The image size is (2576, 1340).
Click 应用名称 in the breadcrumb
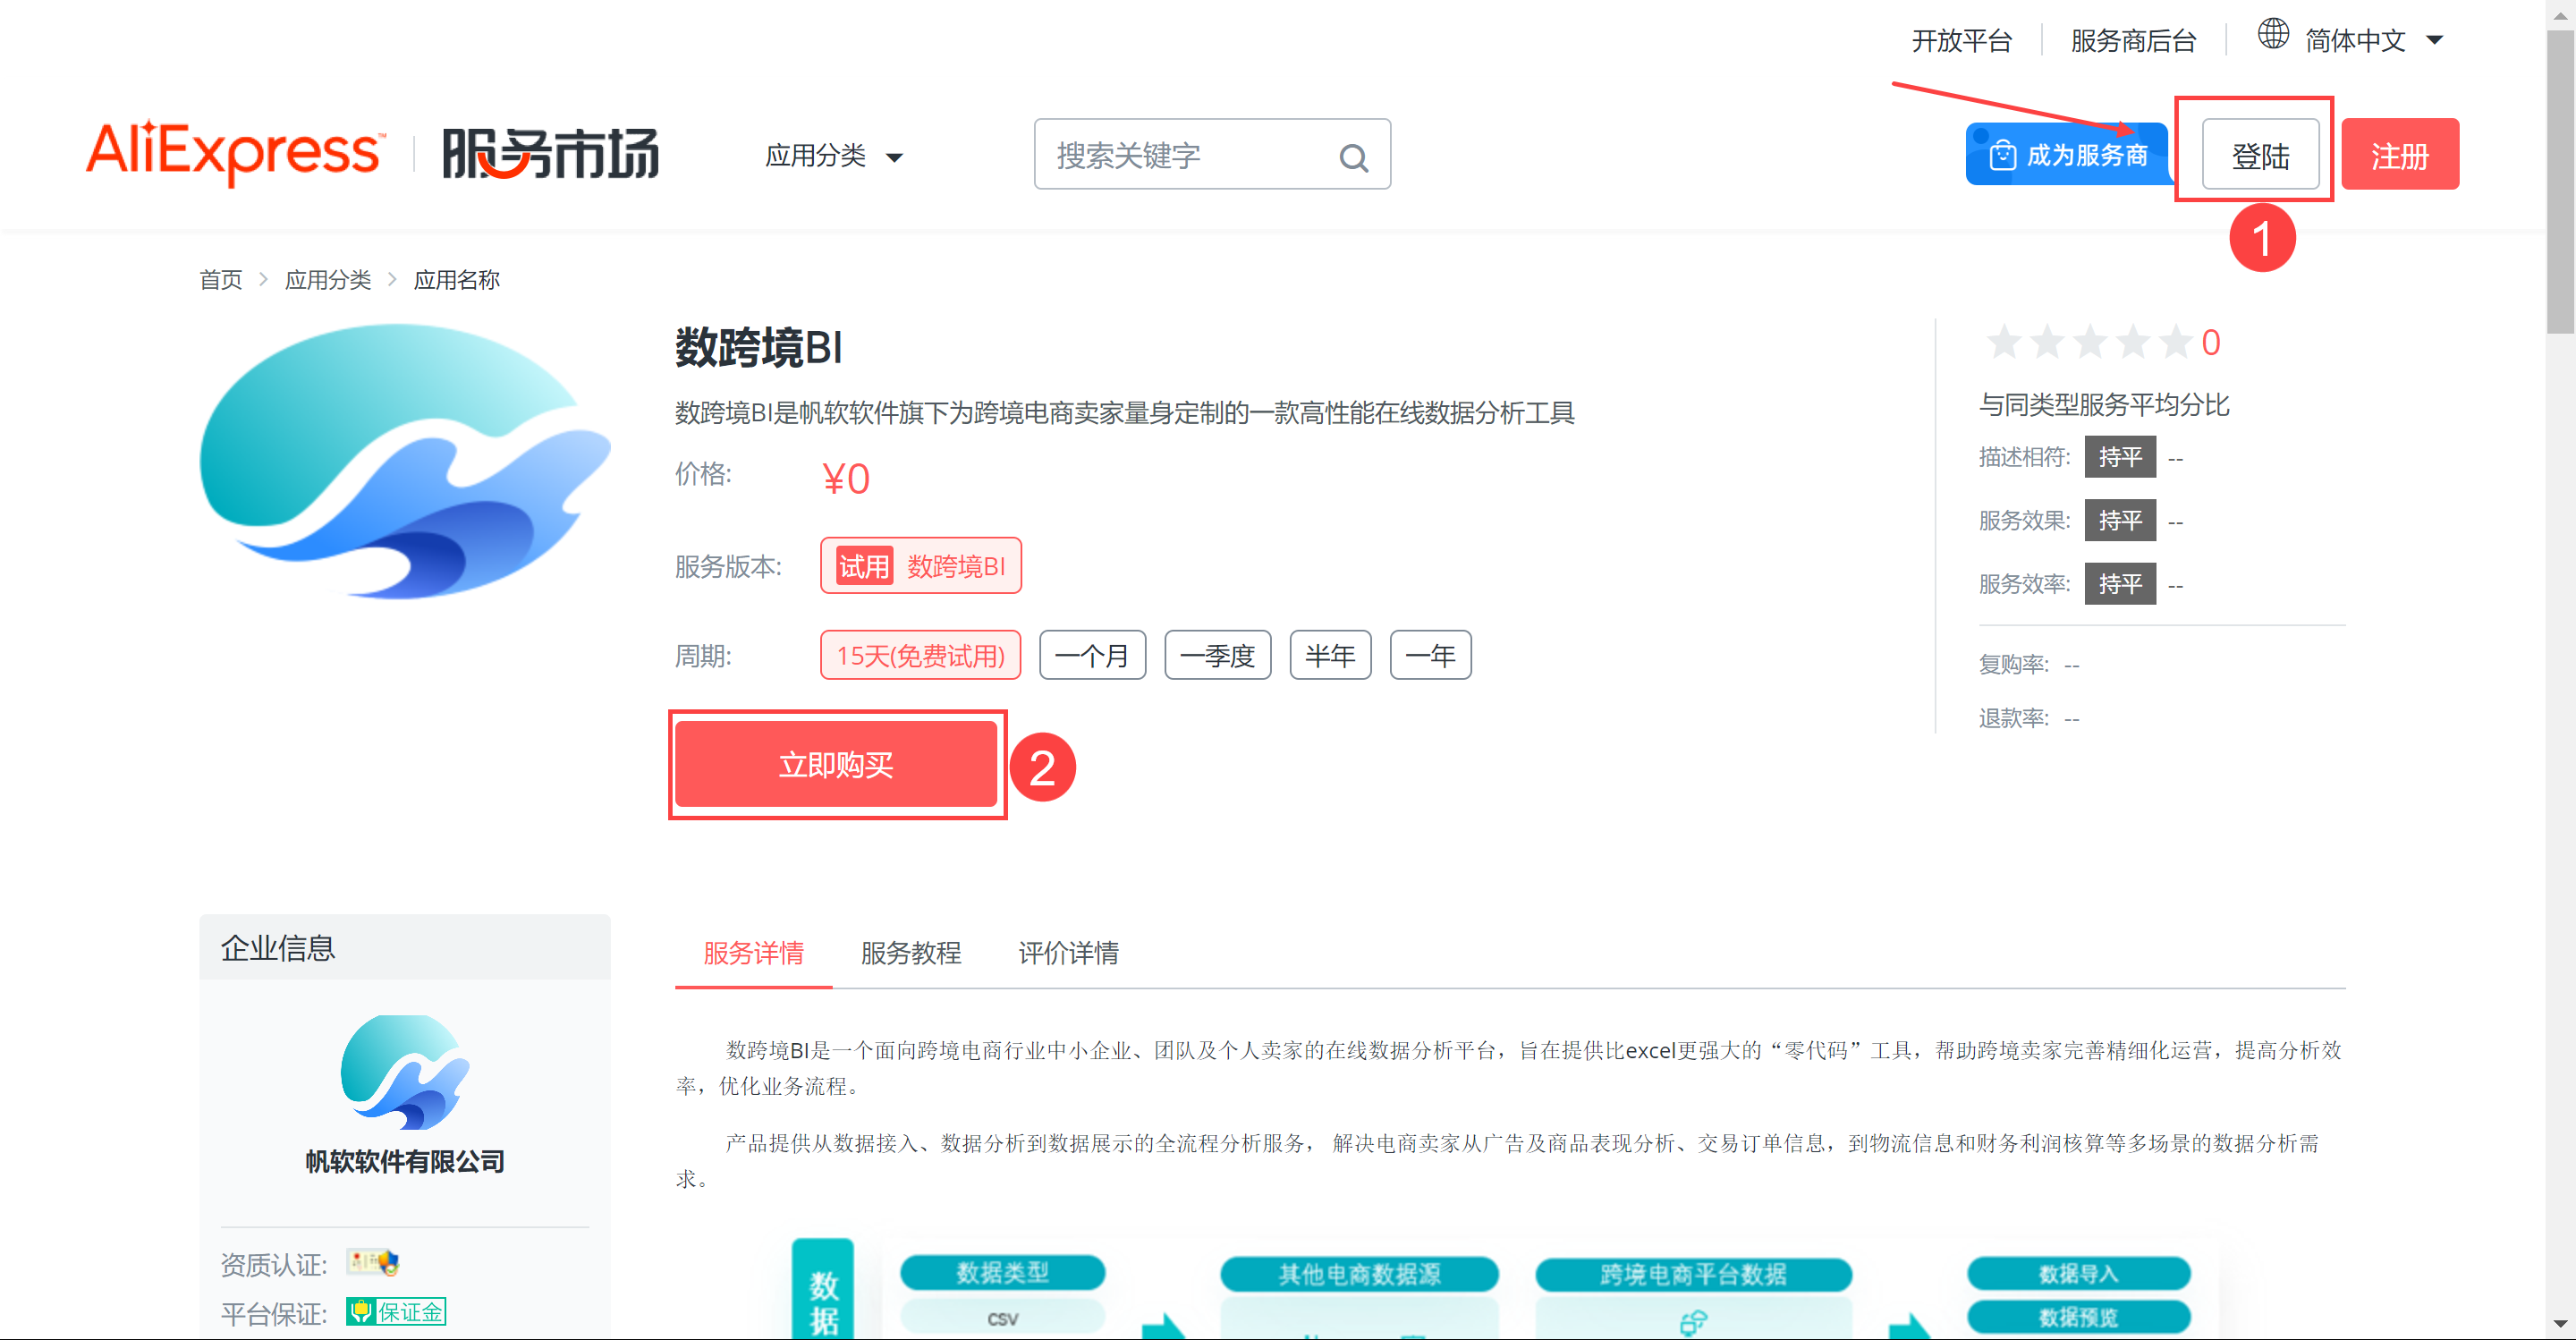(x=457, y=279)
